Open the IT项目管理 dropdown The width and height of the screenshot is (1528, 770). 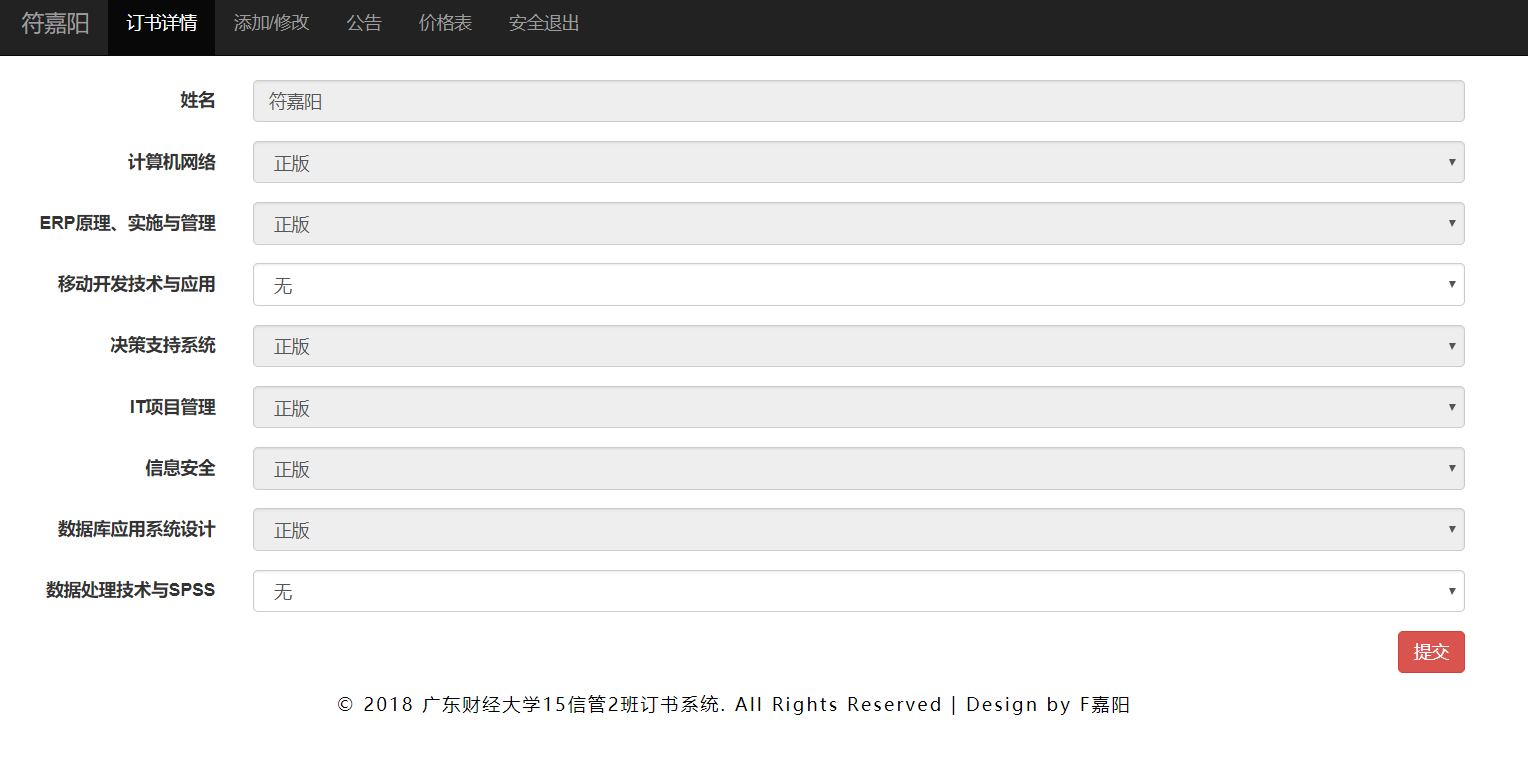[858, 407]
